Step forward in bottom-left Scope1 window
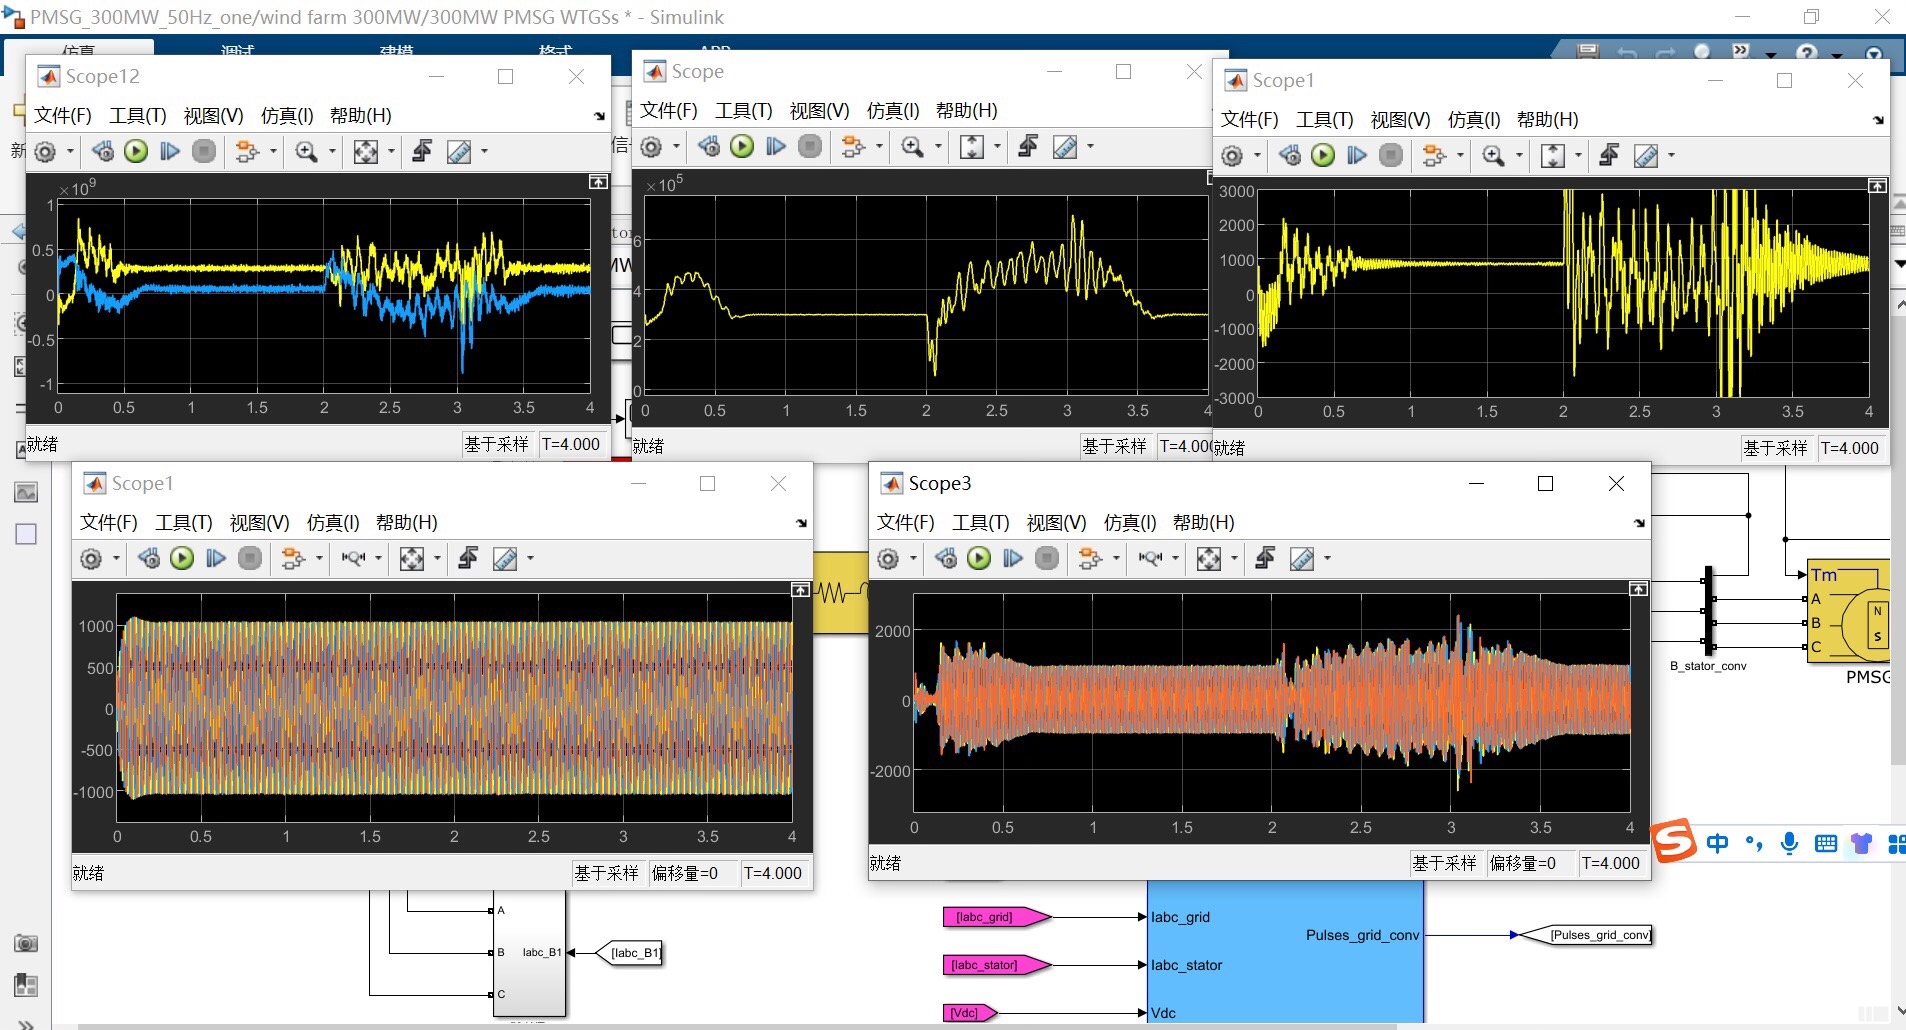Screen dimensions: 1906x1030 (x=216, y=558)
